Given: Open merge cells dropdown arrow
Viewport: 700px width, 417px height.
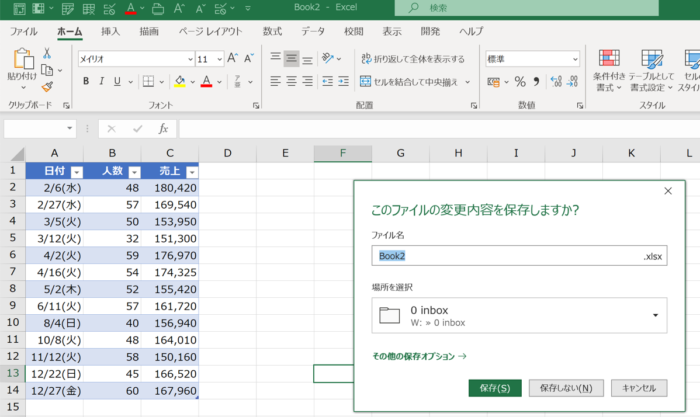Looking at the screenshot, I should pyautogui.click(x=467, y=82).
